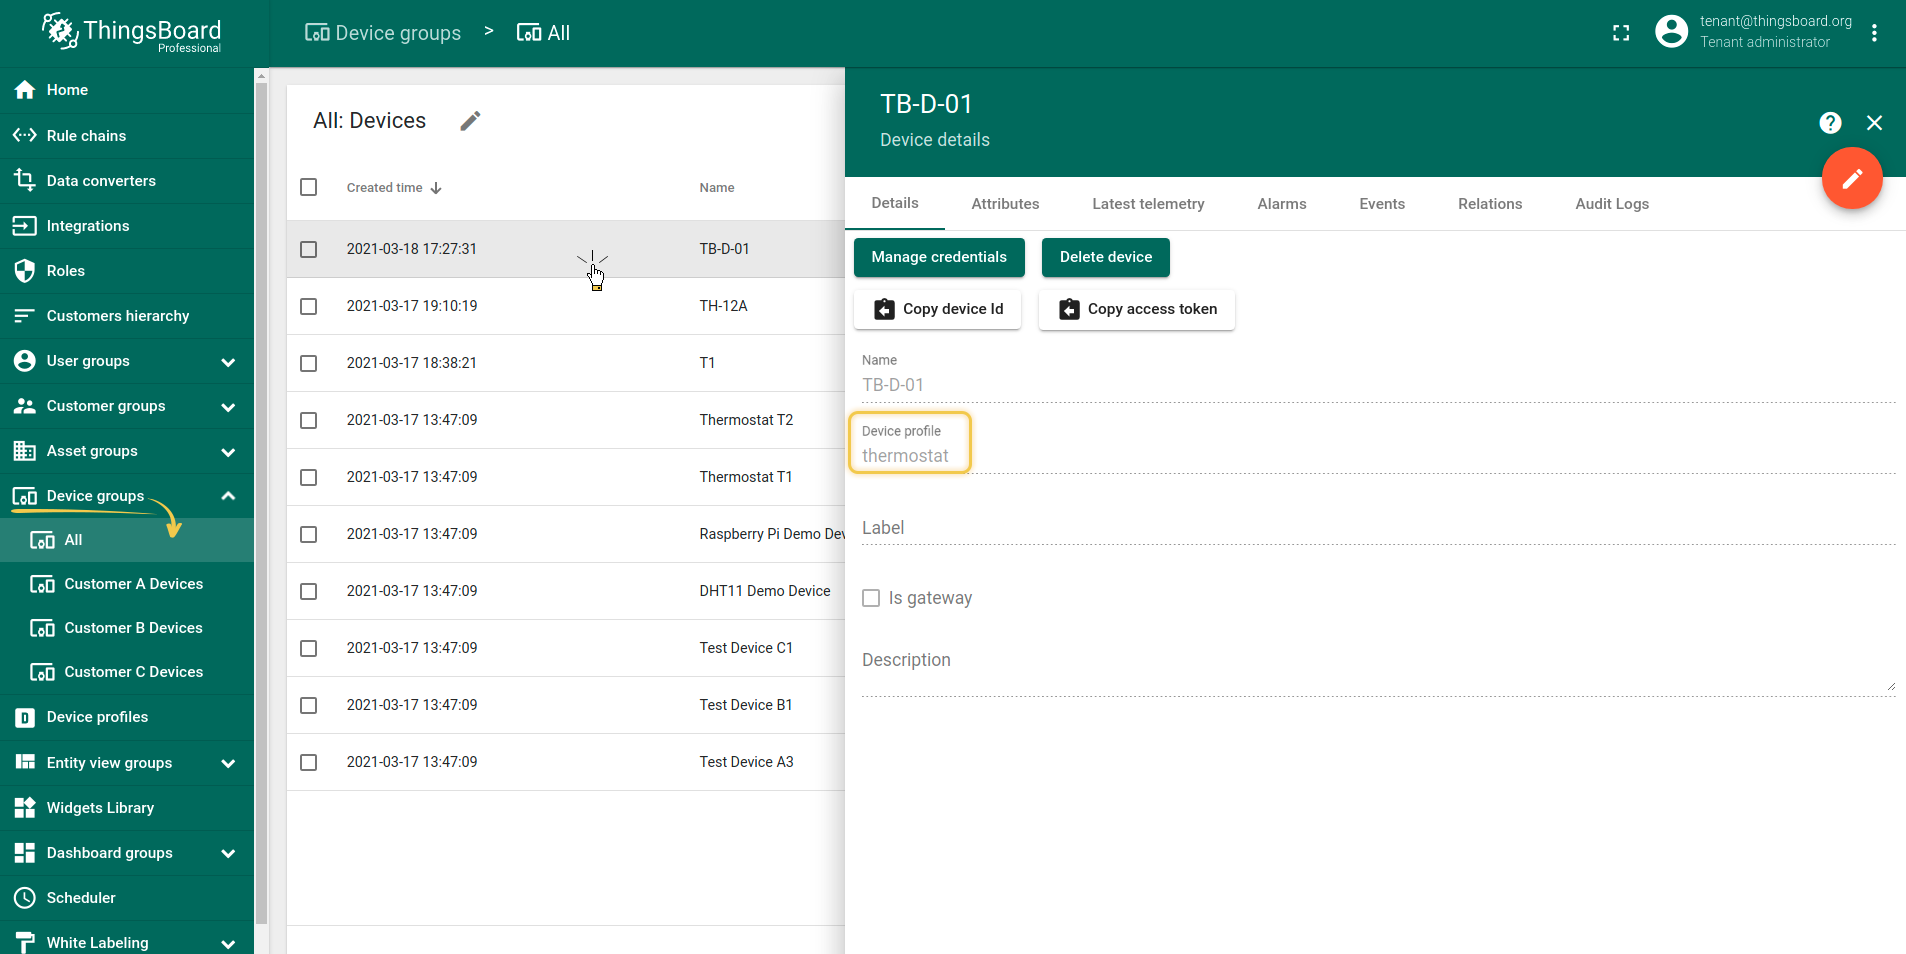Navigate to Device profiles
The width and height of the screenshot is (1906, 954).
click(97, 717)
